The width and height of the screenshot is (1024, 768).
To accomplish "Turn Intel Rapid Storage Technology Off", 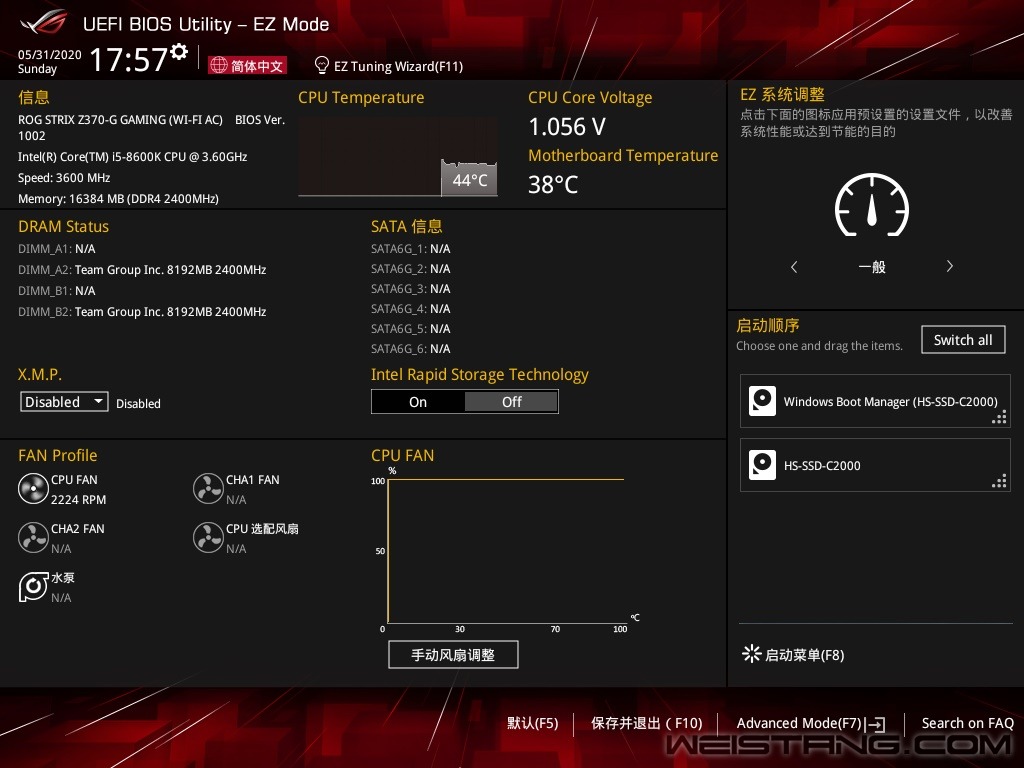I will [x=511, y=402].
